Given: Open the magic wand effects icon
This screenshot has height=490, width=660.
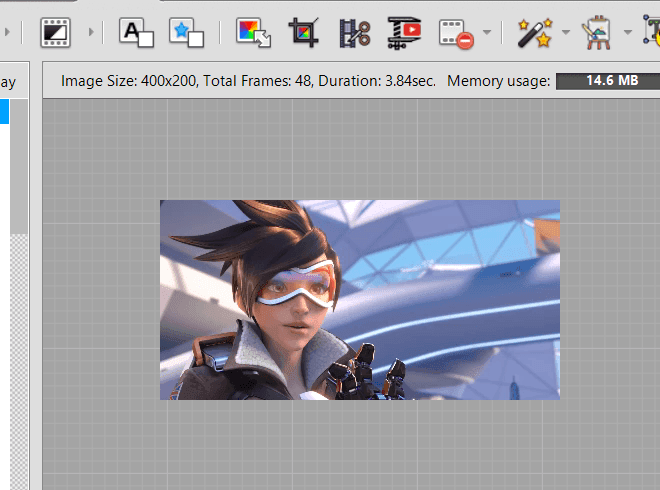Looking at the screenshot, I should click(535, 32).
